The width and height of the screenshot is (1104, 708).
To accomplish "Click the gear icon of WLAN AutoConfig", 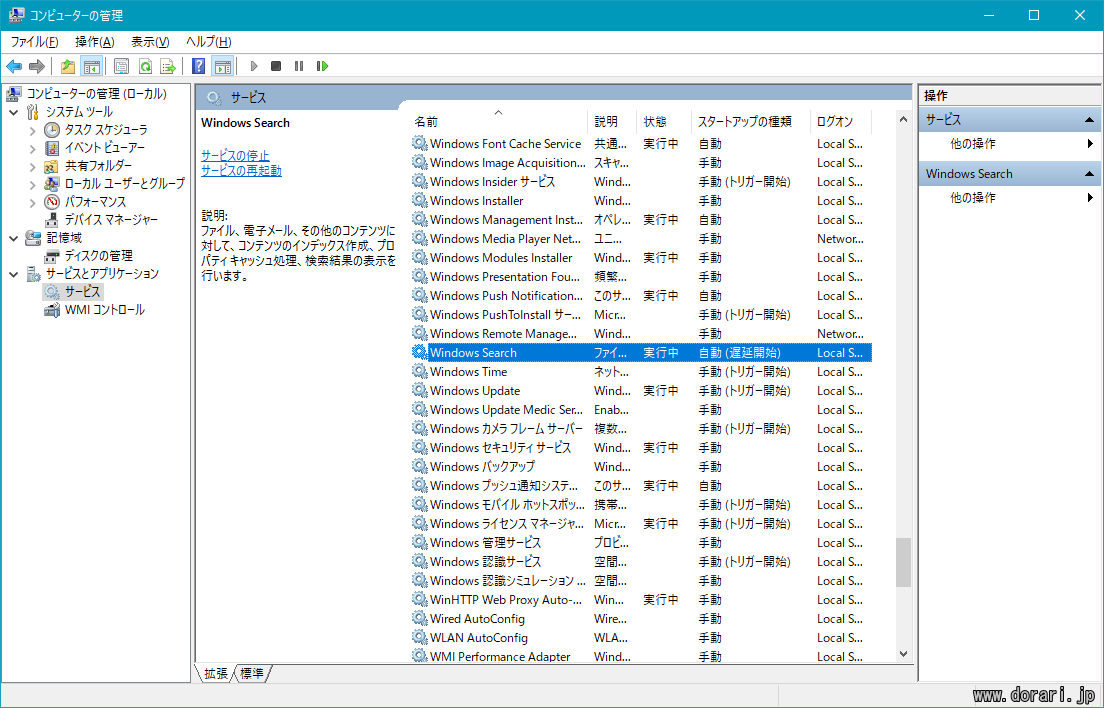I will point(420,638).
